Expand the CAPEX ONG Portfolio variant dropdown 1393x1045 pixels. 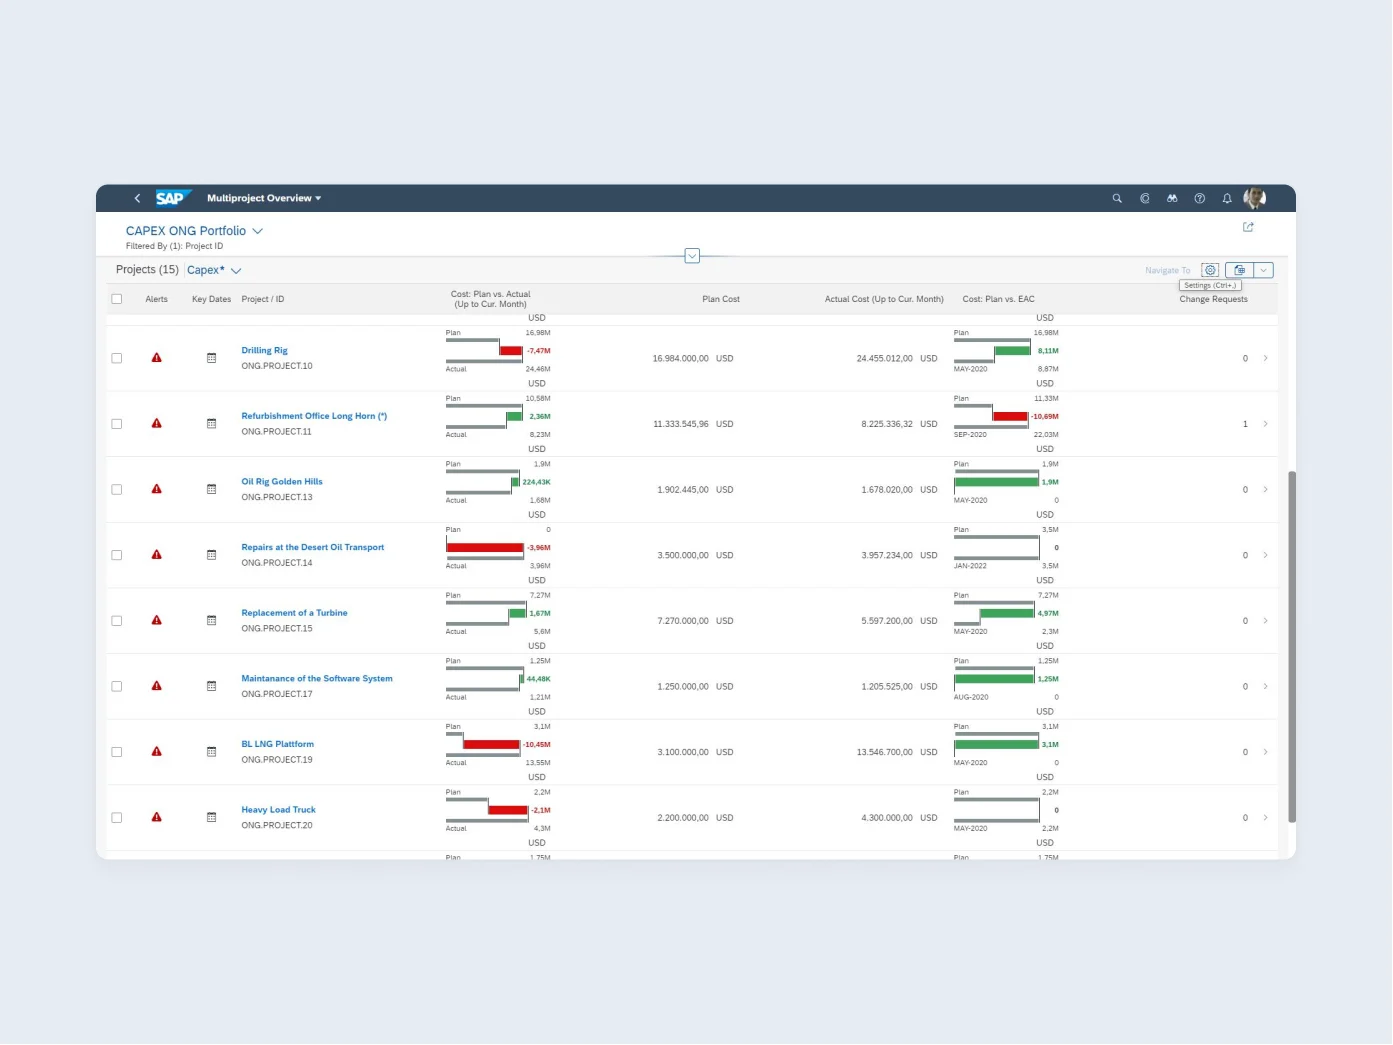257,231
